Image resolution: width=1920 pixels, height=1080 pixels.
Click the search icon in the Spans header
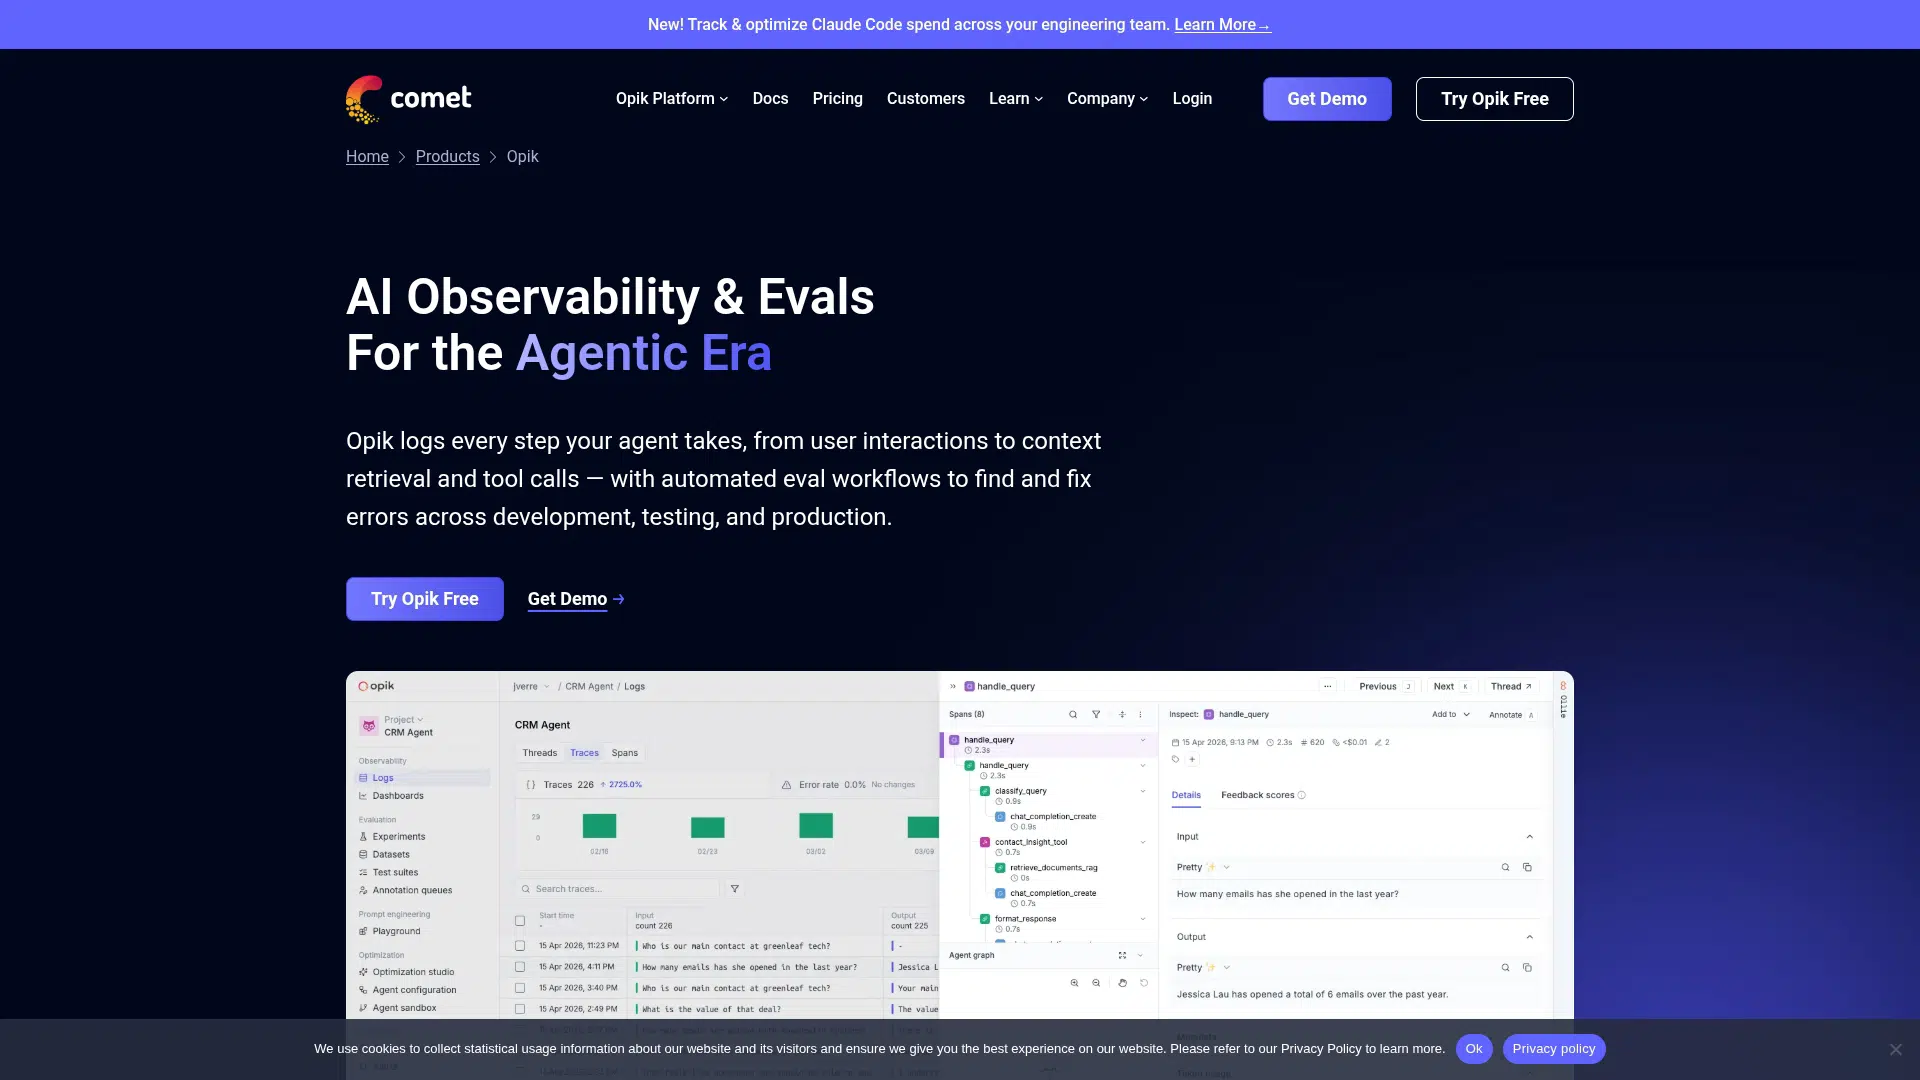pyautogui.click(x=1073, y=715)
